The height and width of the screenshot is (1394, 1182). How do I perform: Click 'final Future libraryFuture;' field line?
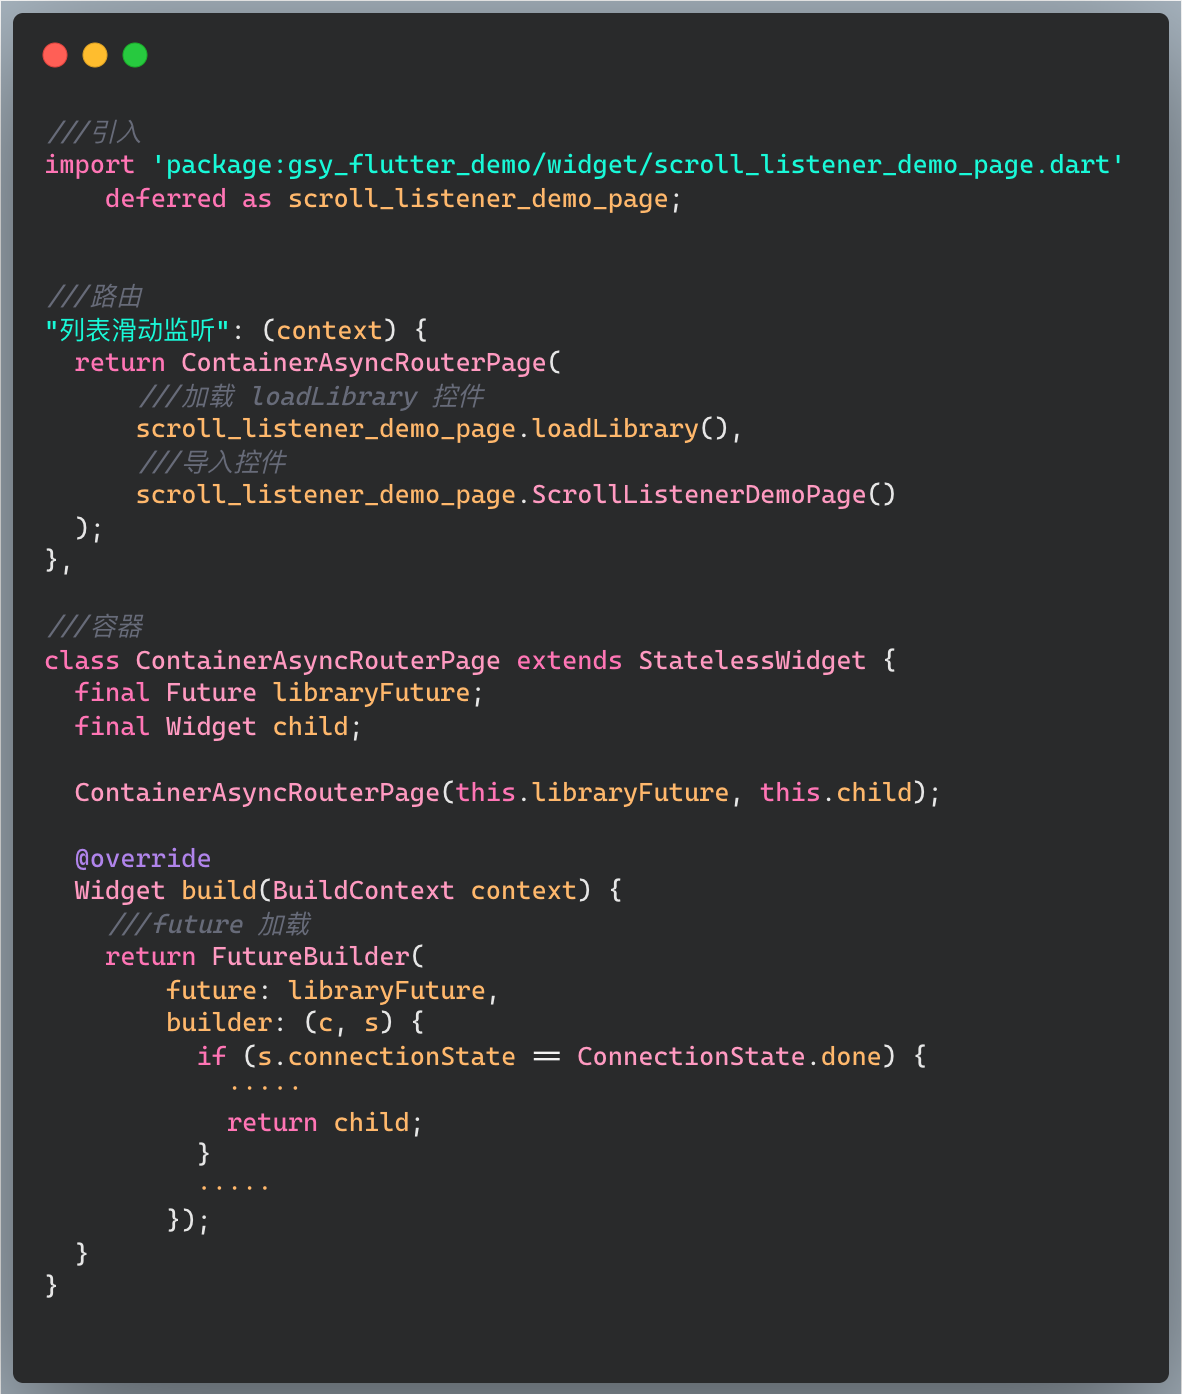[x=278, y=693]
